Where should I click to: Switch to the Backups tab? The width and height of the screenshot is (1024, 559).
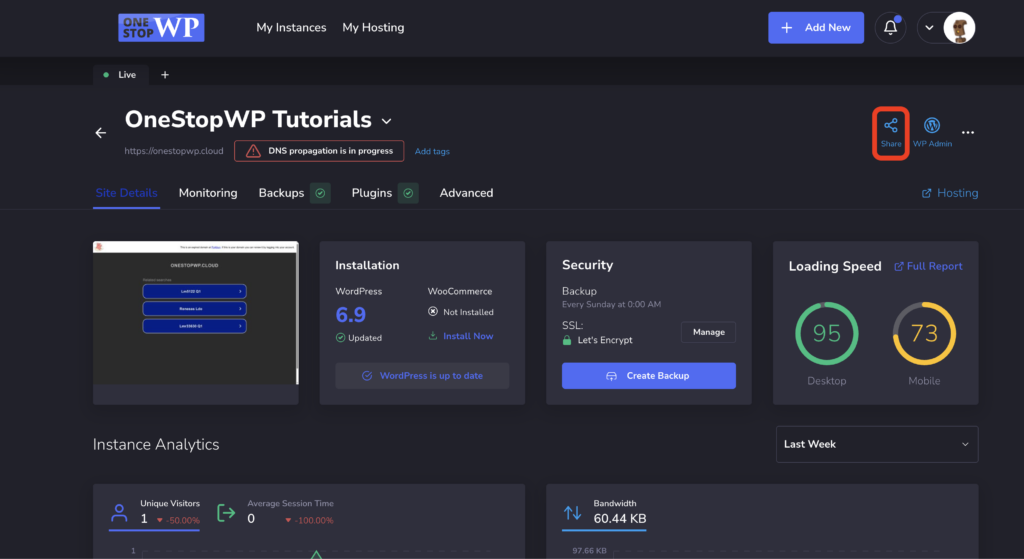pyautogui.click(x=281, y=193)
